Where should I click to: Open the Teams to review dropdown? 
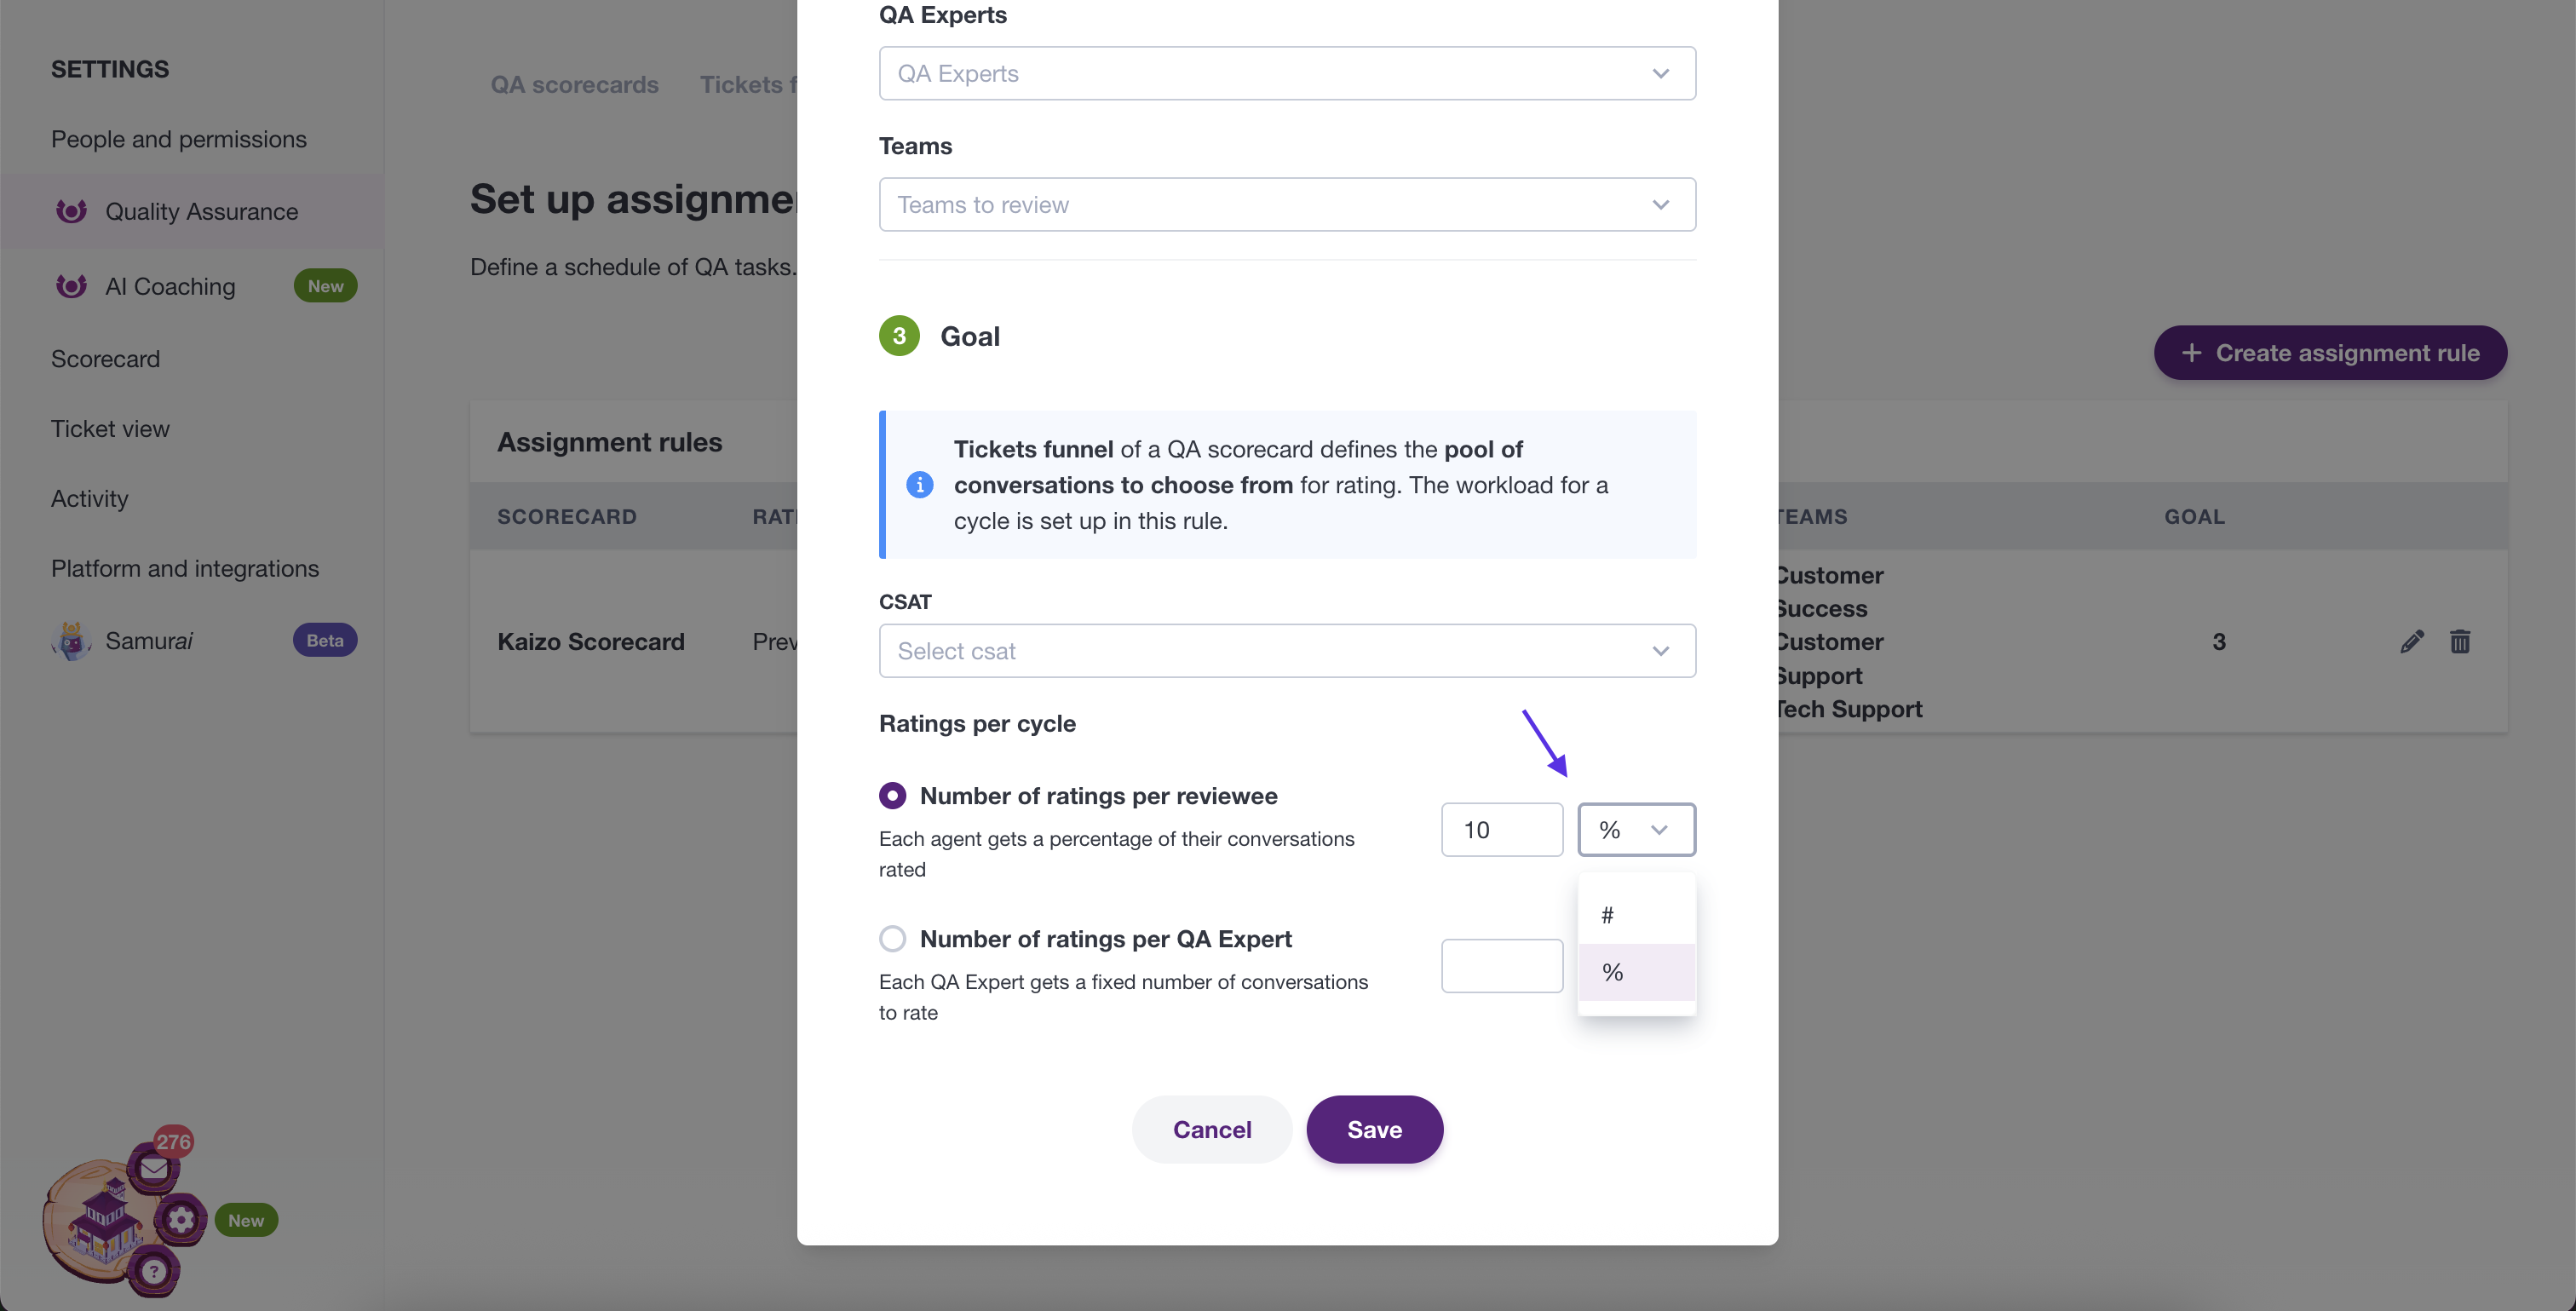tap(1287, 204)
